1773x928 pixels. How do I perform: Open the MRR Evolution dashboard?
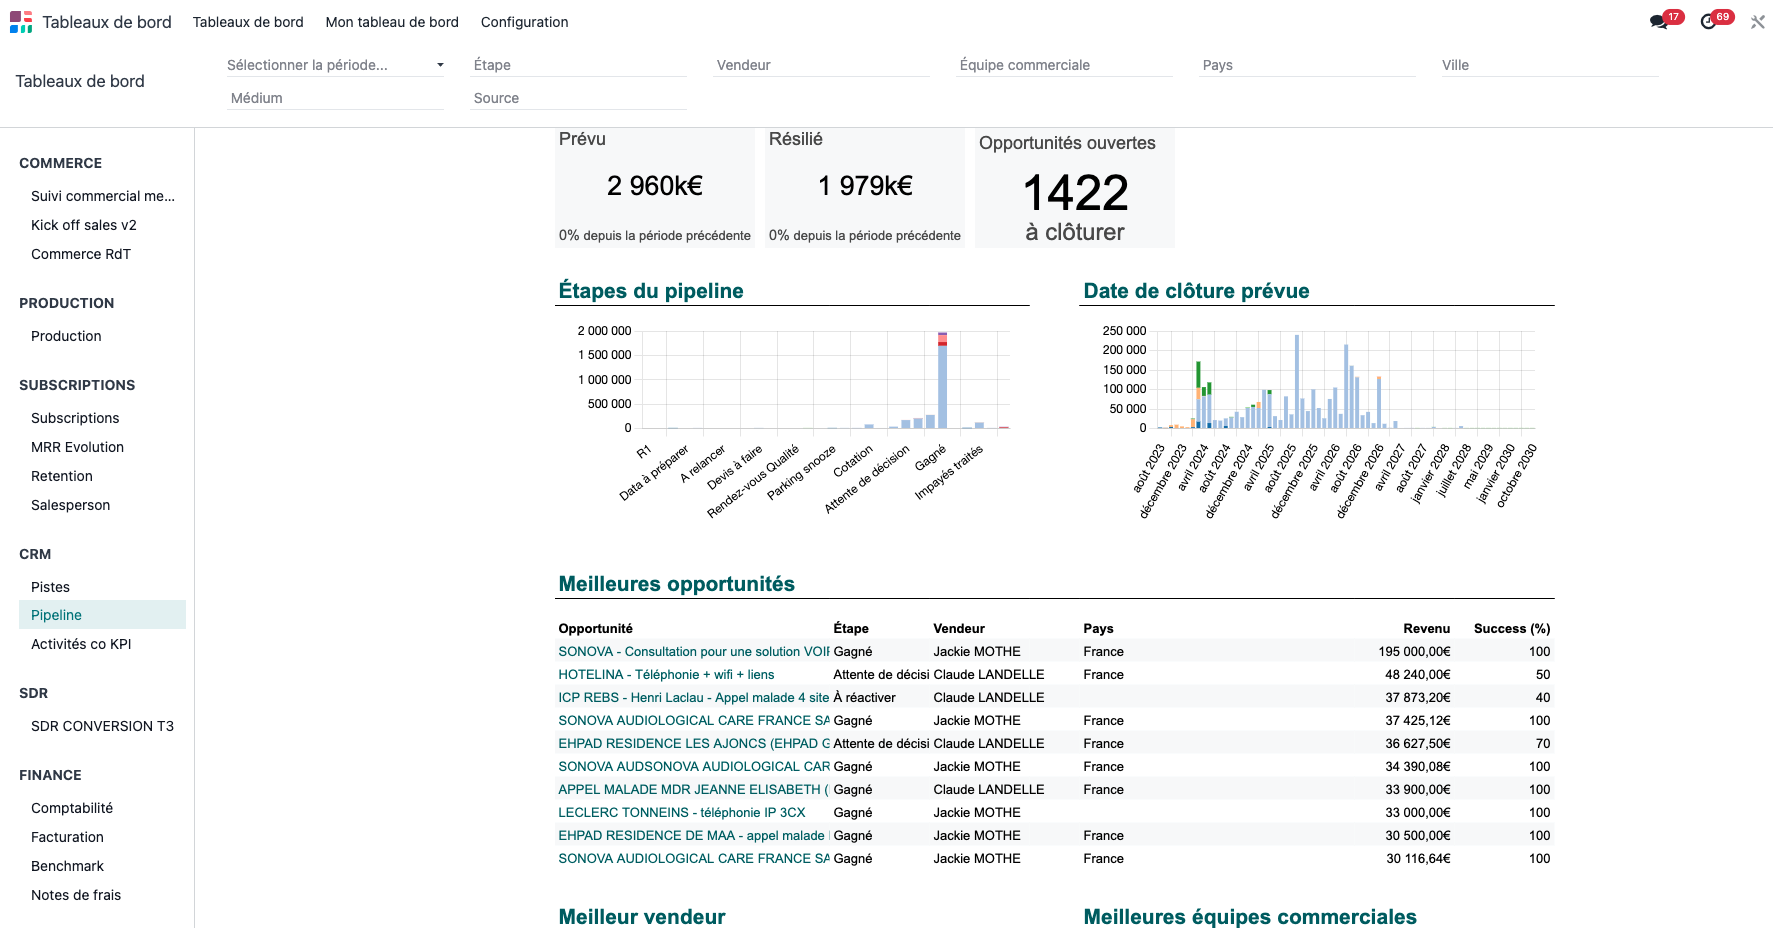(77, 447)
